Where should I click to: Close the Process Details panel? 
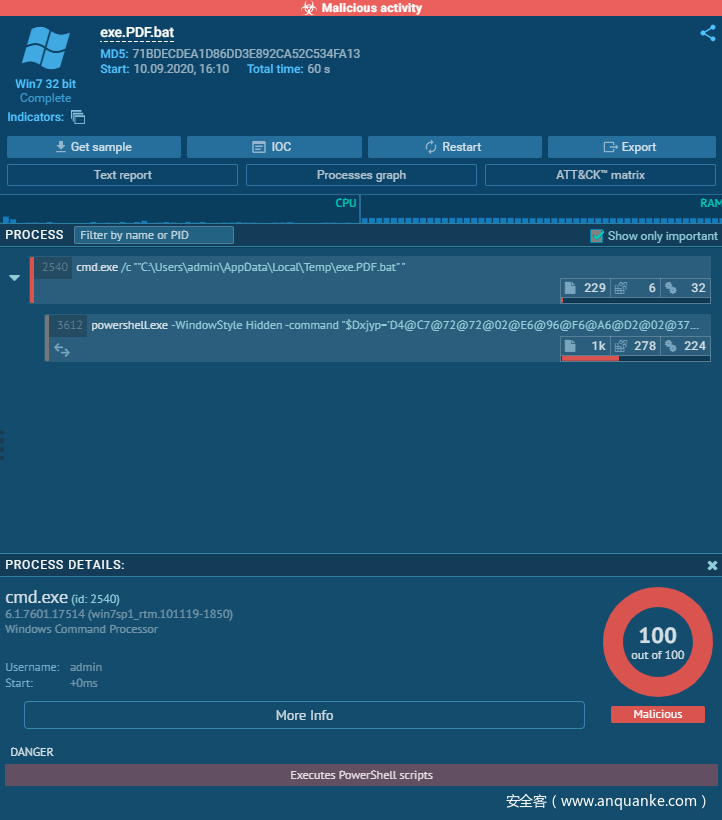(x=712, y=565)
